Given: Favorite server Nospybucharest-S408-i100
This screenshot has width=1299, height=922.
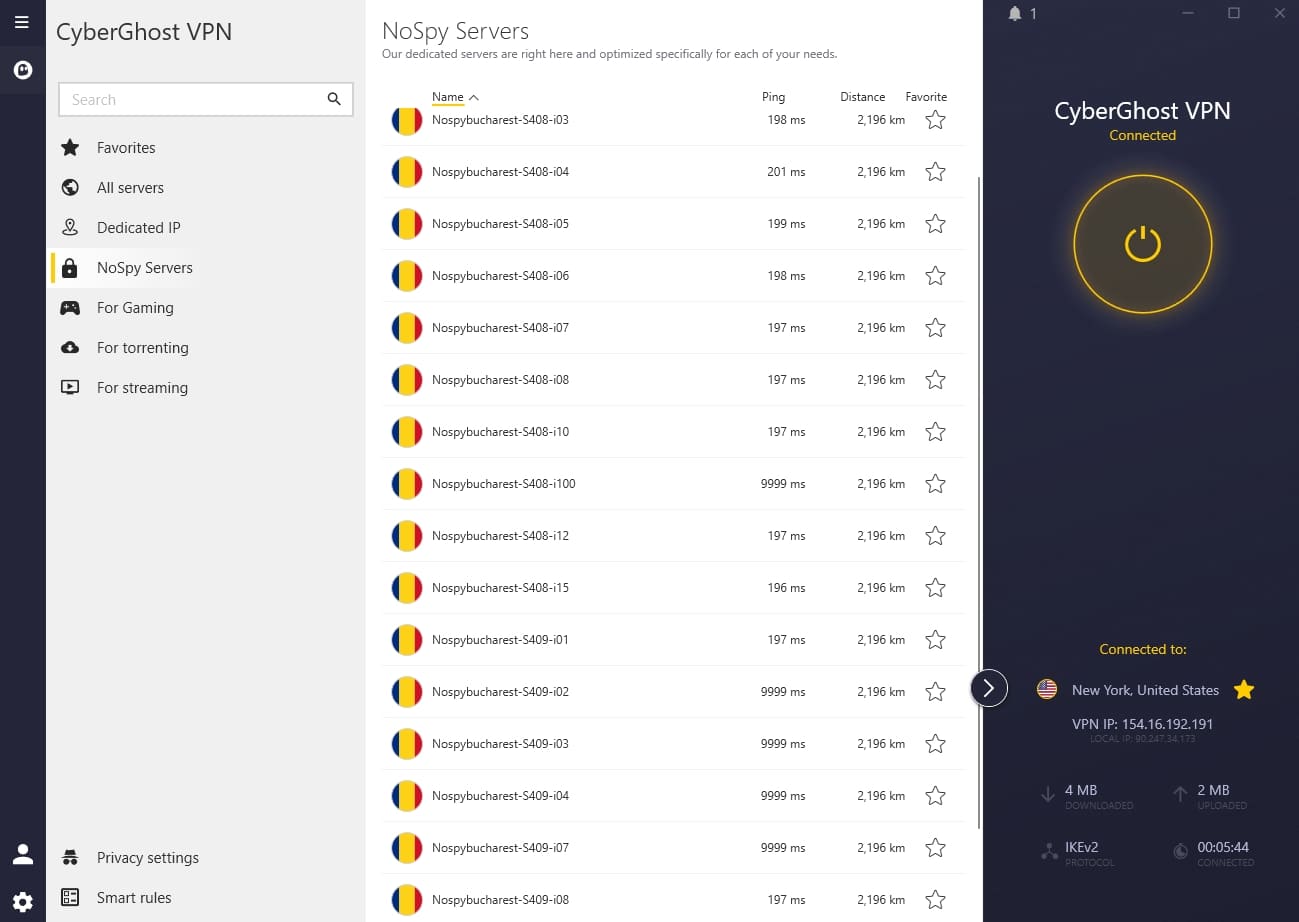Looking at the screenshot, I should pos(935,484).
